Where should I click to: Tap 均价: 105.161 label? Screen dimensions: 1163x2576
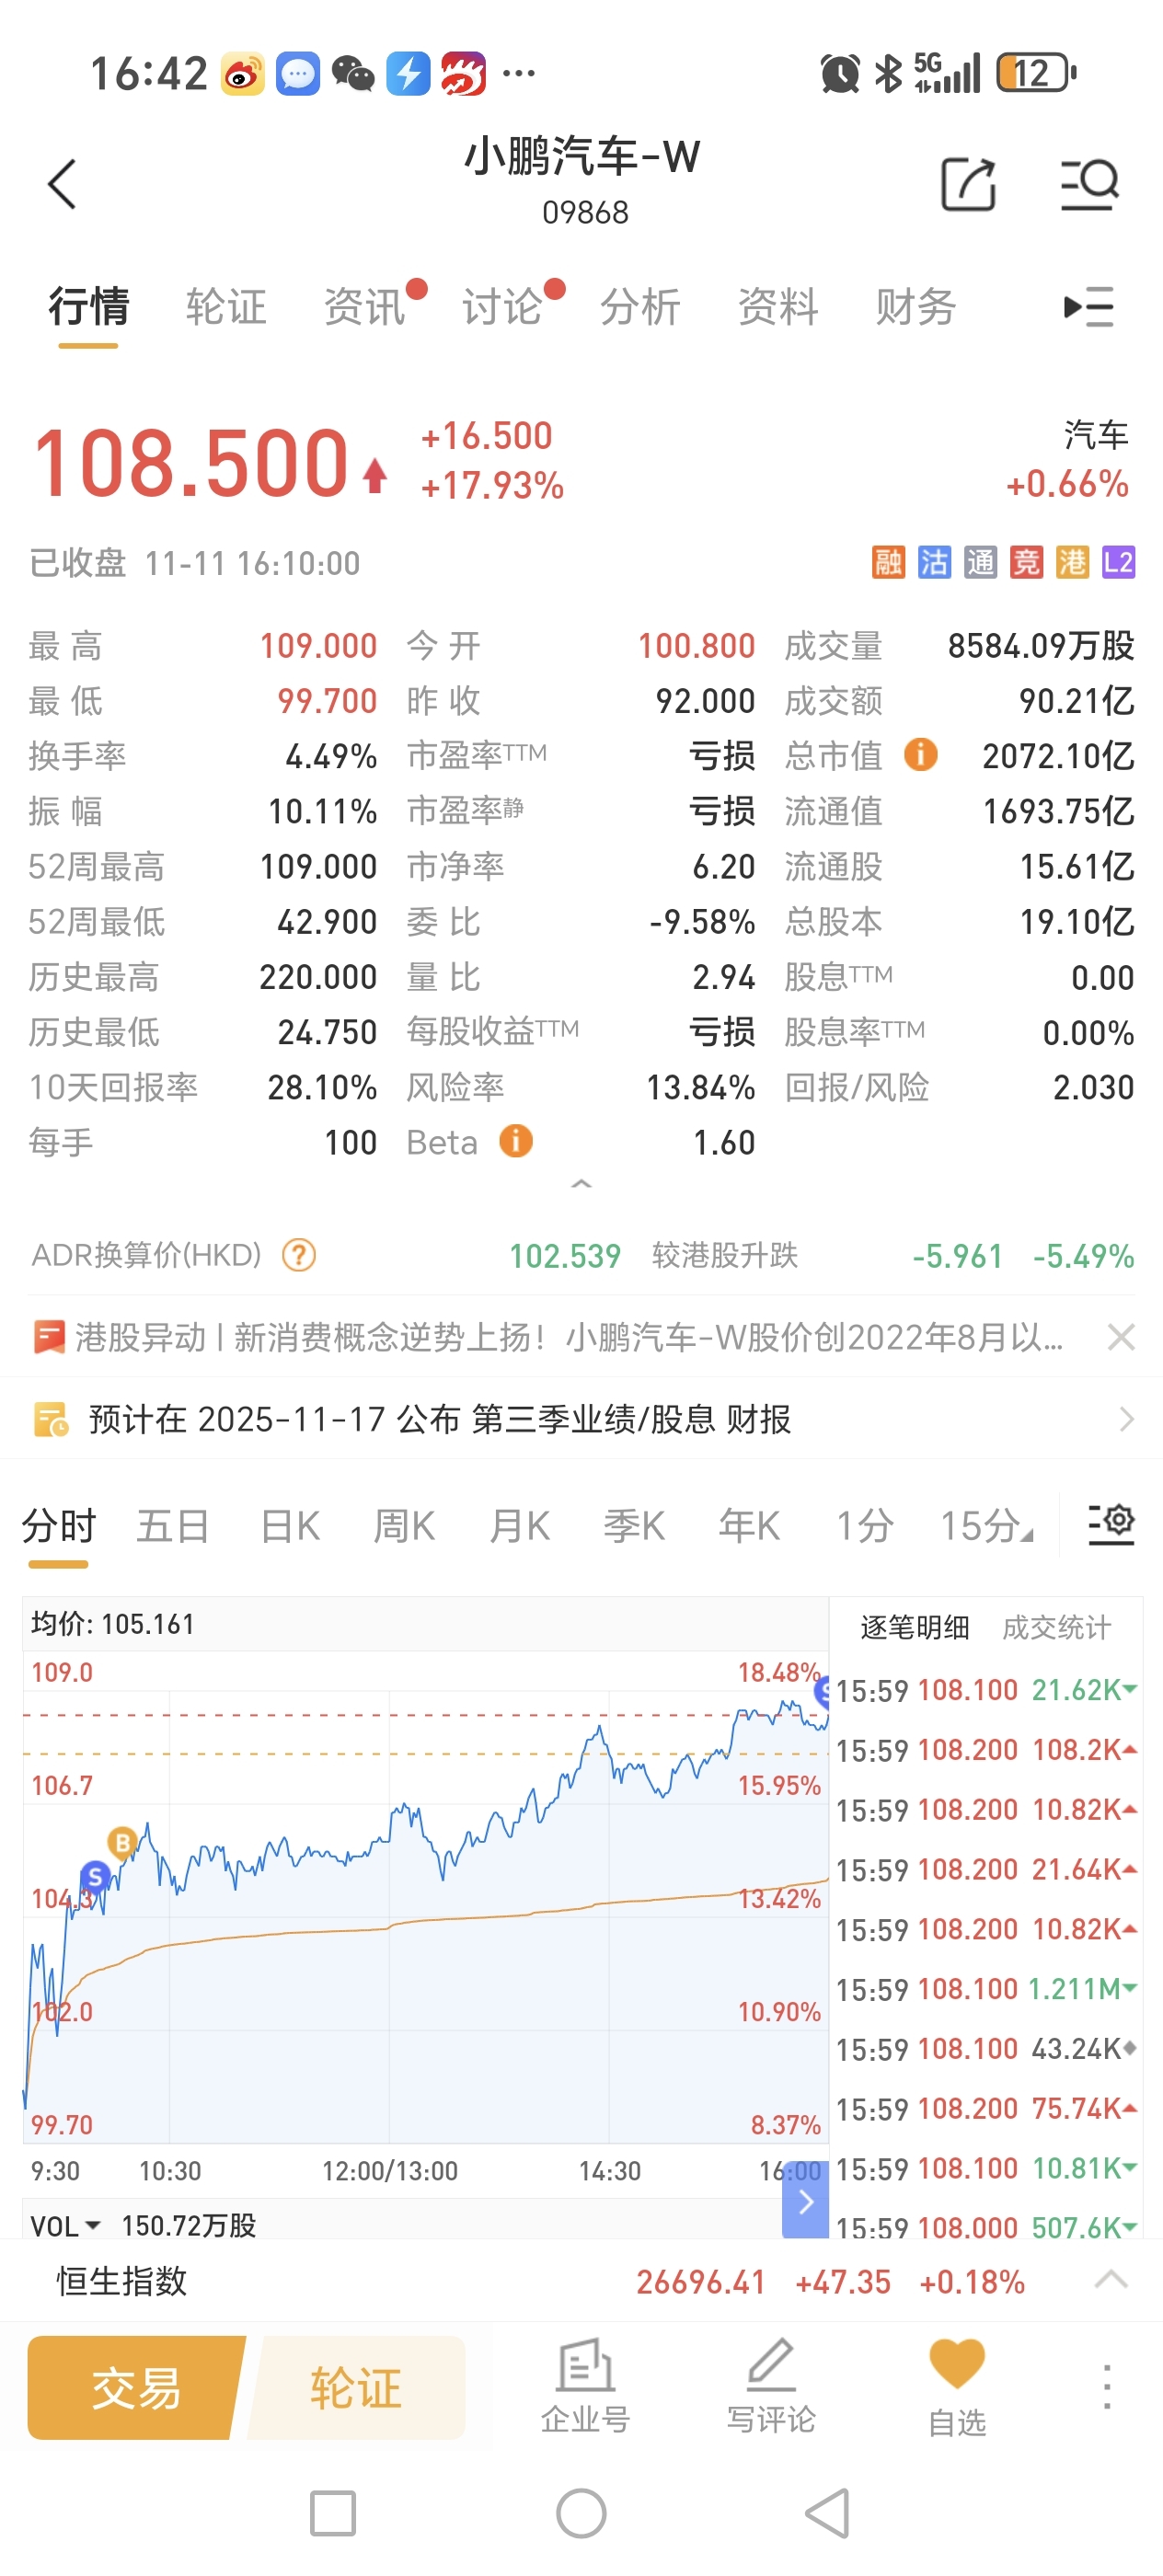[x=112, y=1623]
